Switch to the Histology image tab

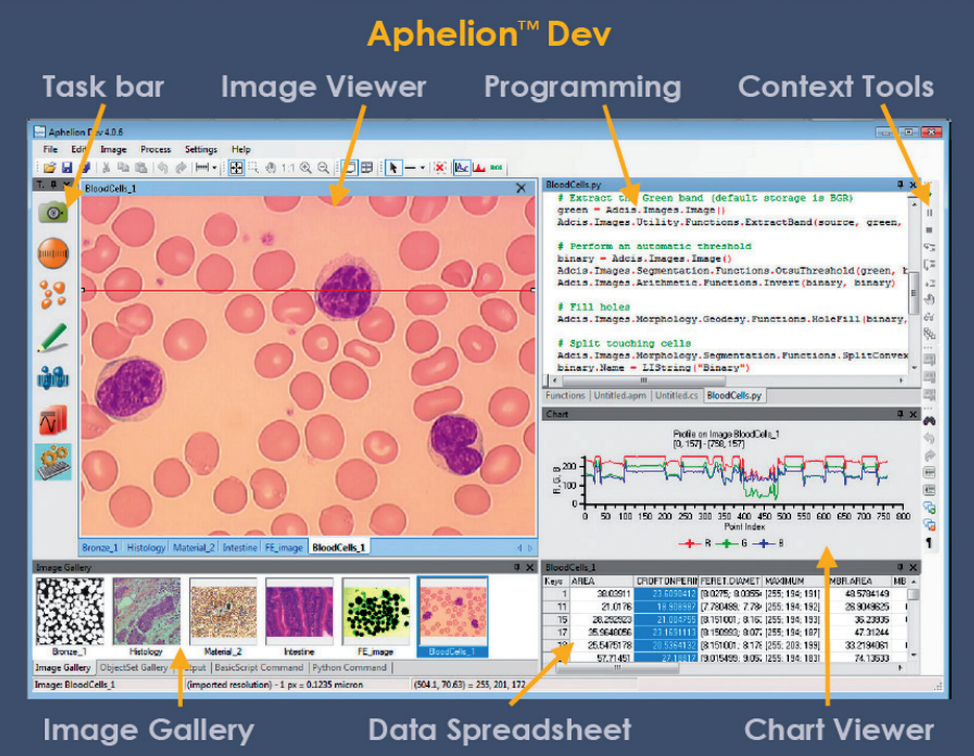pos(146,547)
